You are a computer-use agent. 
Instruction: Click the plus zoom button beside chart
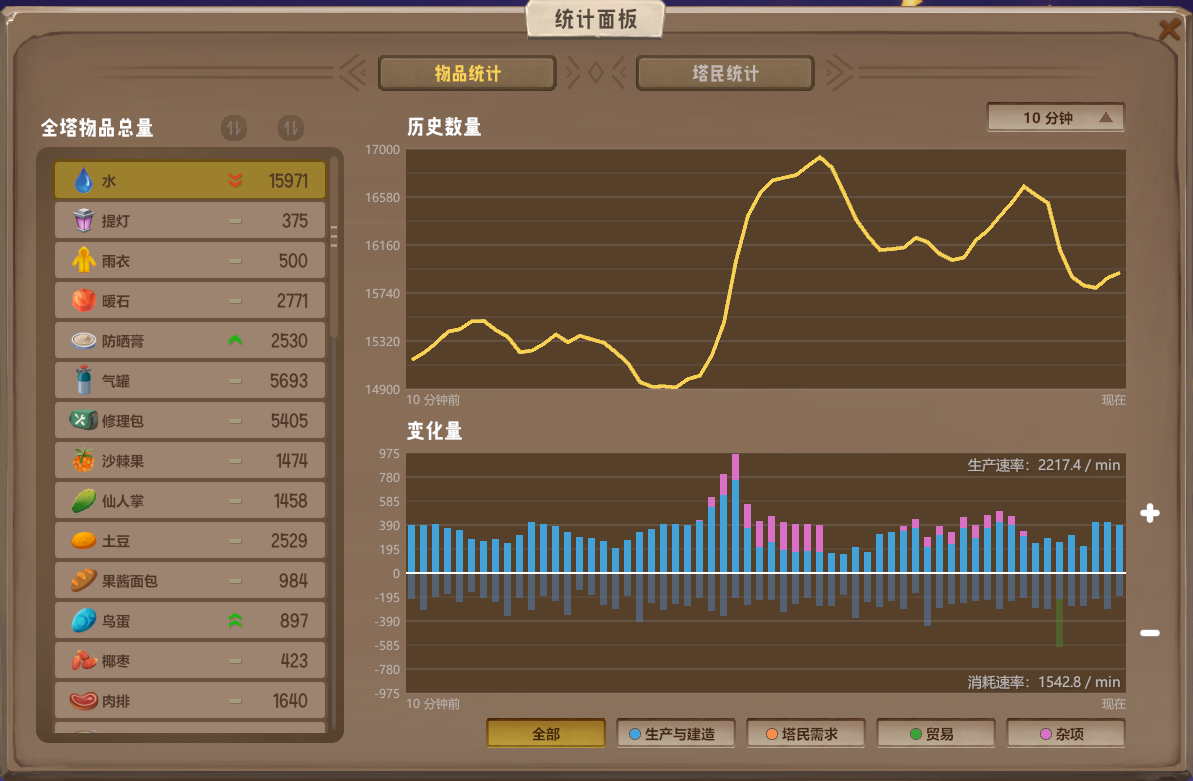pos(1150,514)
